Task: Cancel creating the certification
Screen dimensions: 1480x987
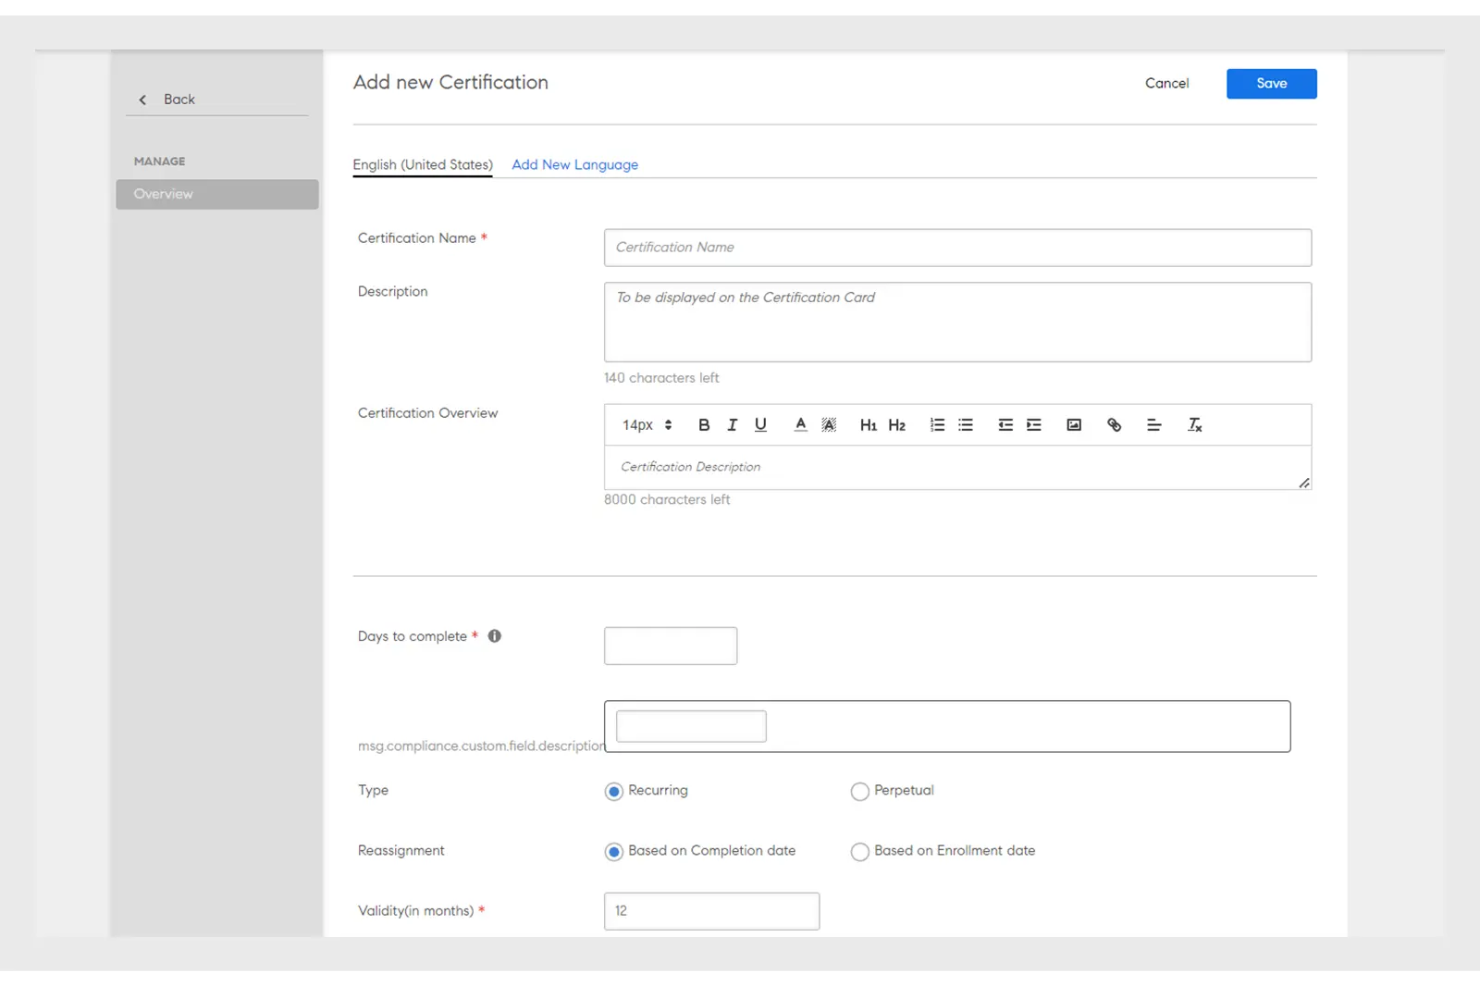Action: click(1166, 83)
